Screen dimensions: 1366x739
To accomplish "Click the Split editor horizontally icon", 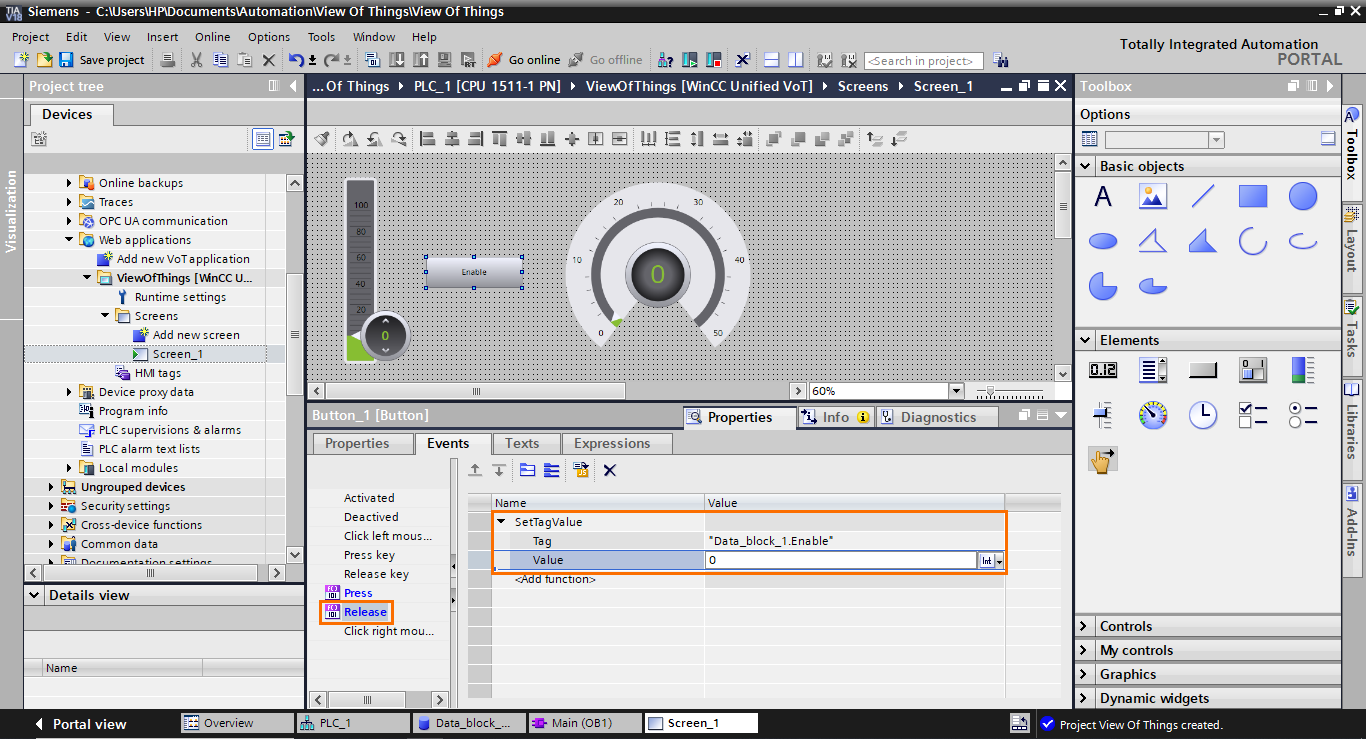I will (771, 60).
